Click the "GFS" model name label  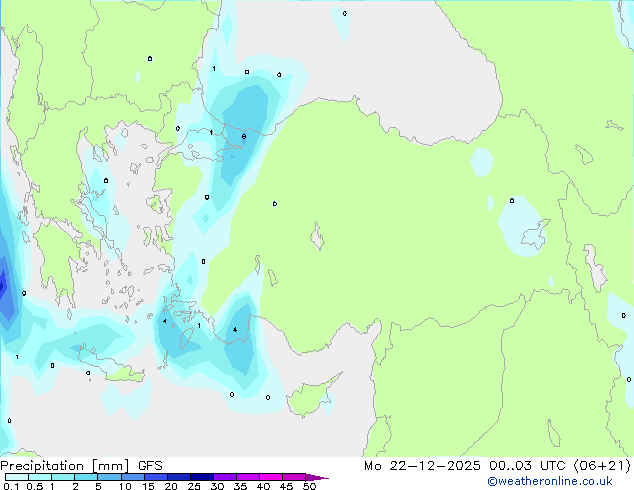coord(150,466)
